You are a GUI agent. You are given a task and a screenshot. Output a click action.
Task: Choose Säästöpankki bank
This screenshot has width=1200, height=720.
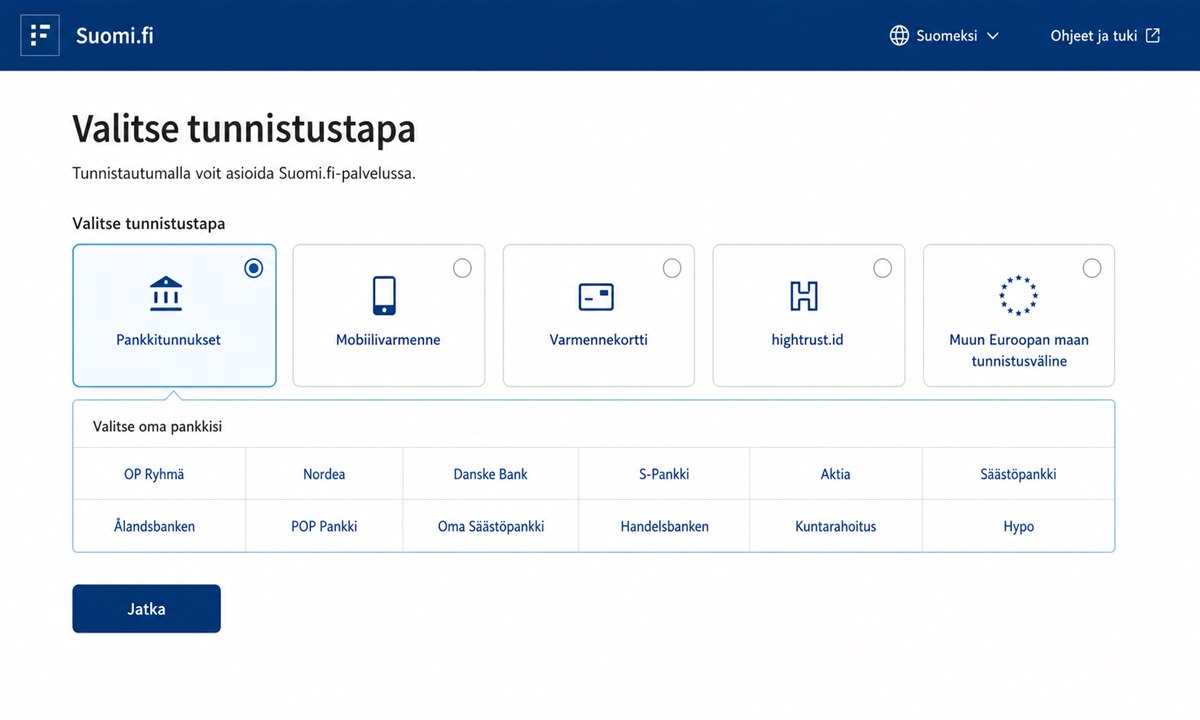click(x=1018, y=474)
